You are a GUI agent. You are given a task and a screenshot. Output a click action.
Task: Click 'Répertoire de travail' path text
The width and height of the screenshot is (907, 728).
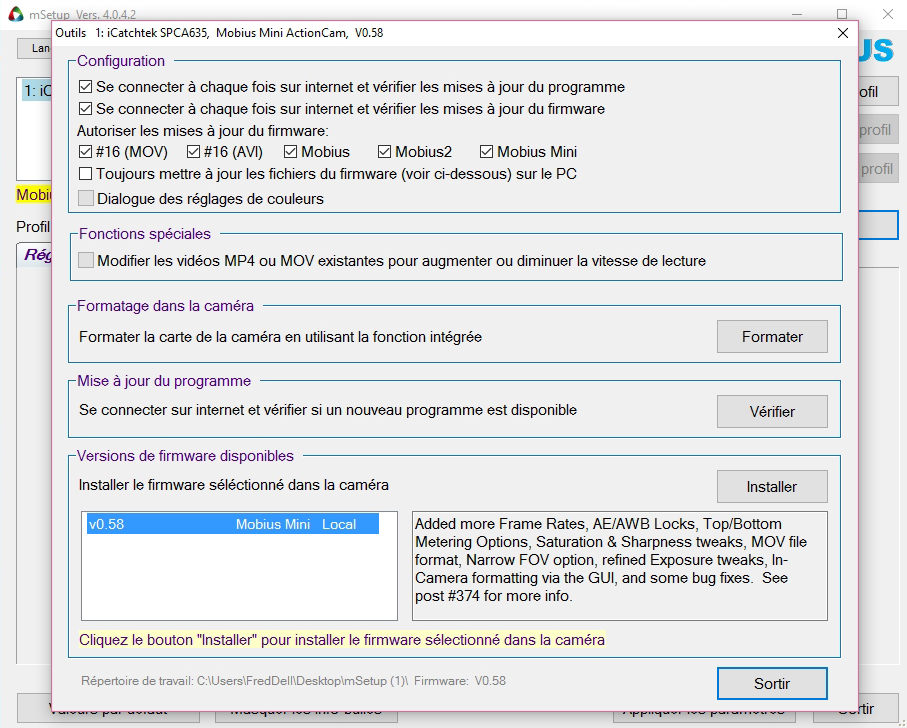pos(293,681)
